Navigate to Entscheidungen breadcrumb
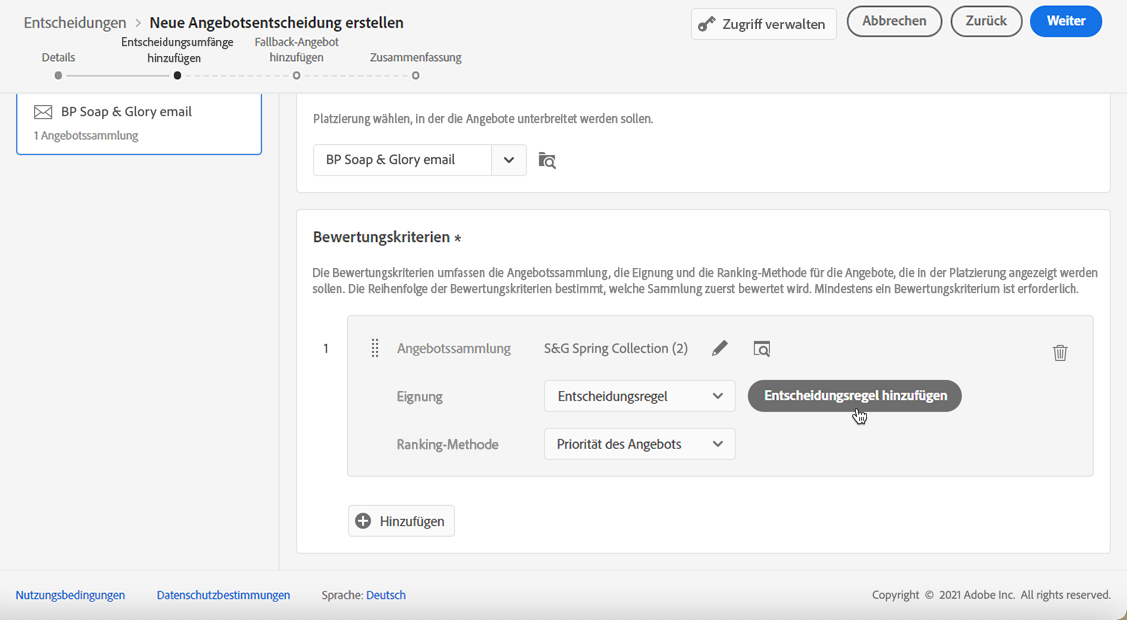This screenshot has width=1127, height=620. 75,22
